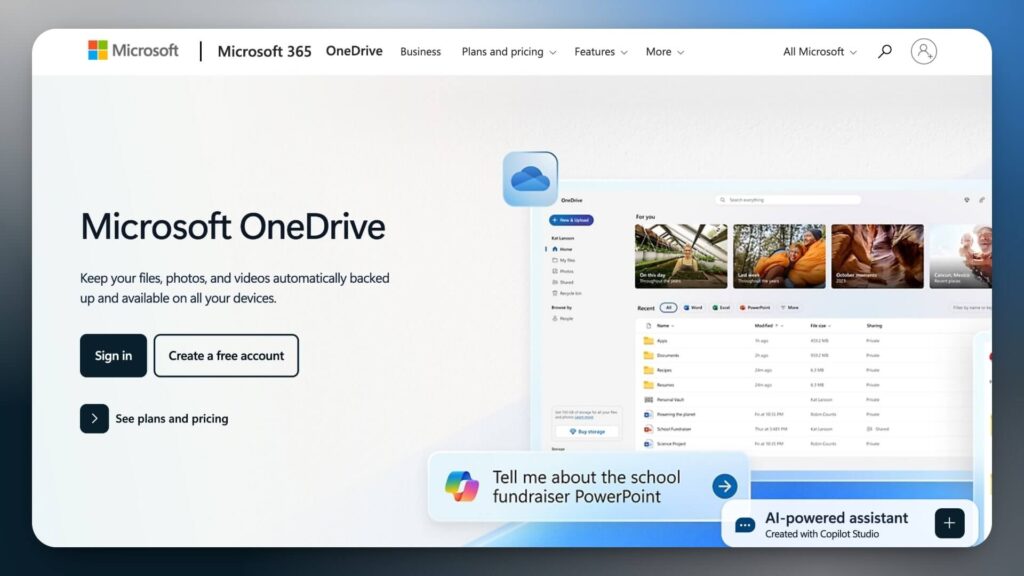This screenshot has width=1024, height=576.
Task: Open the Personal Vault
Action: [x=667, y=399]
